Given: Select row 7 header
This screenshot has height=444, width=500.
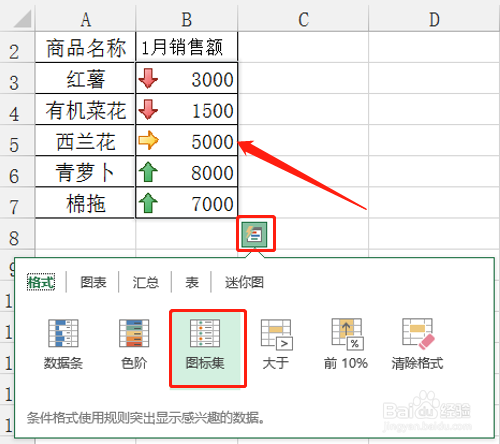Looking at the screenshot, I should [15, 204].
